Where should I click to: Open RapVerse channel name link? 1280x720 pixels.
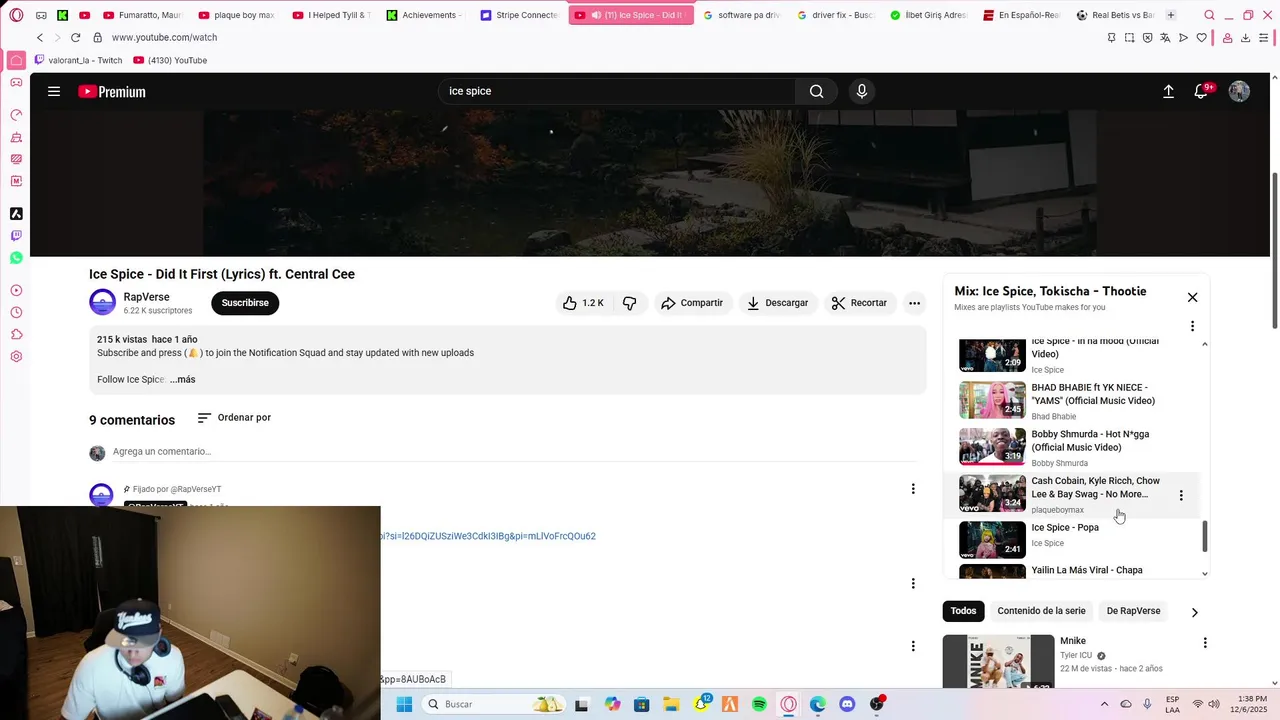click(146, 297)
